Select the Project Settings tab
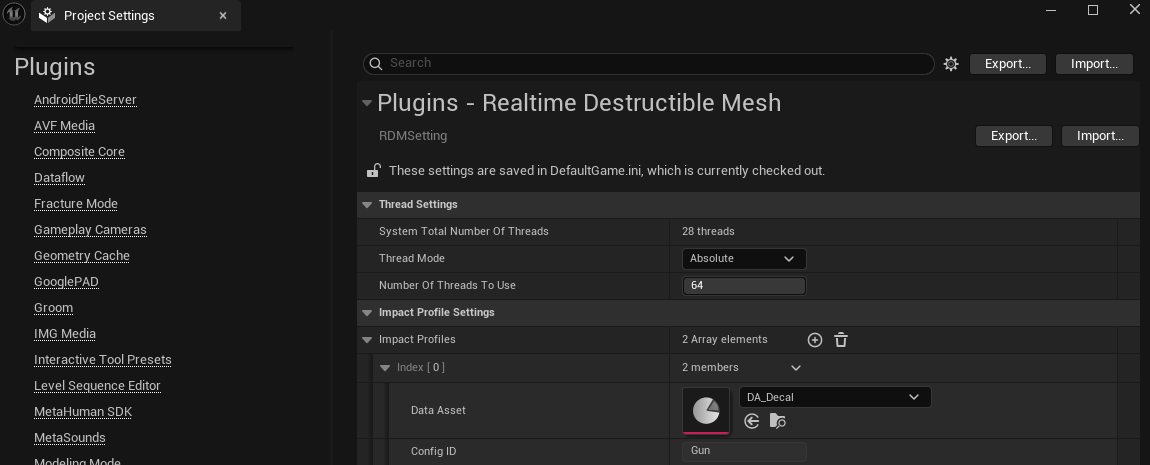This screenshot has width=1150, height=465. (x=109, y=16)
